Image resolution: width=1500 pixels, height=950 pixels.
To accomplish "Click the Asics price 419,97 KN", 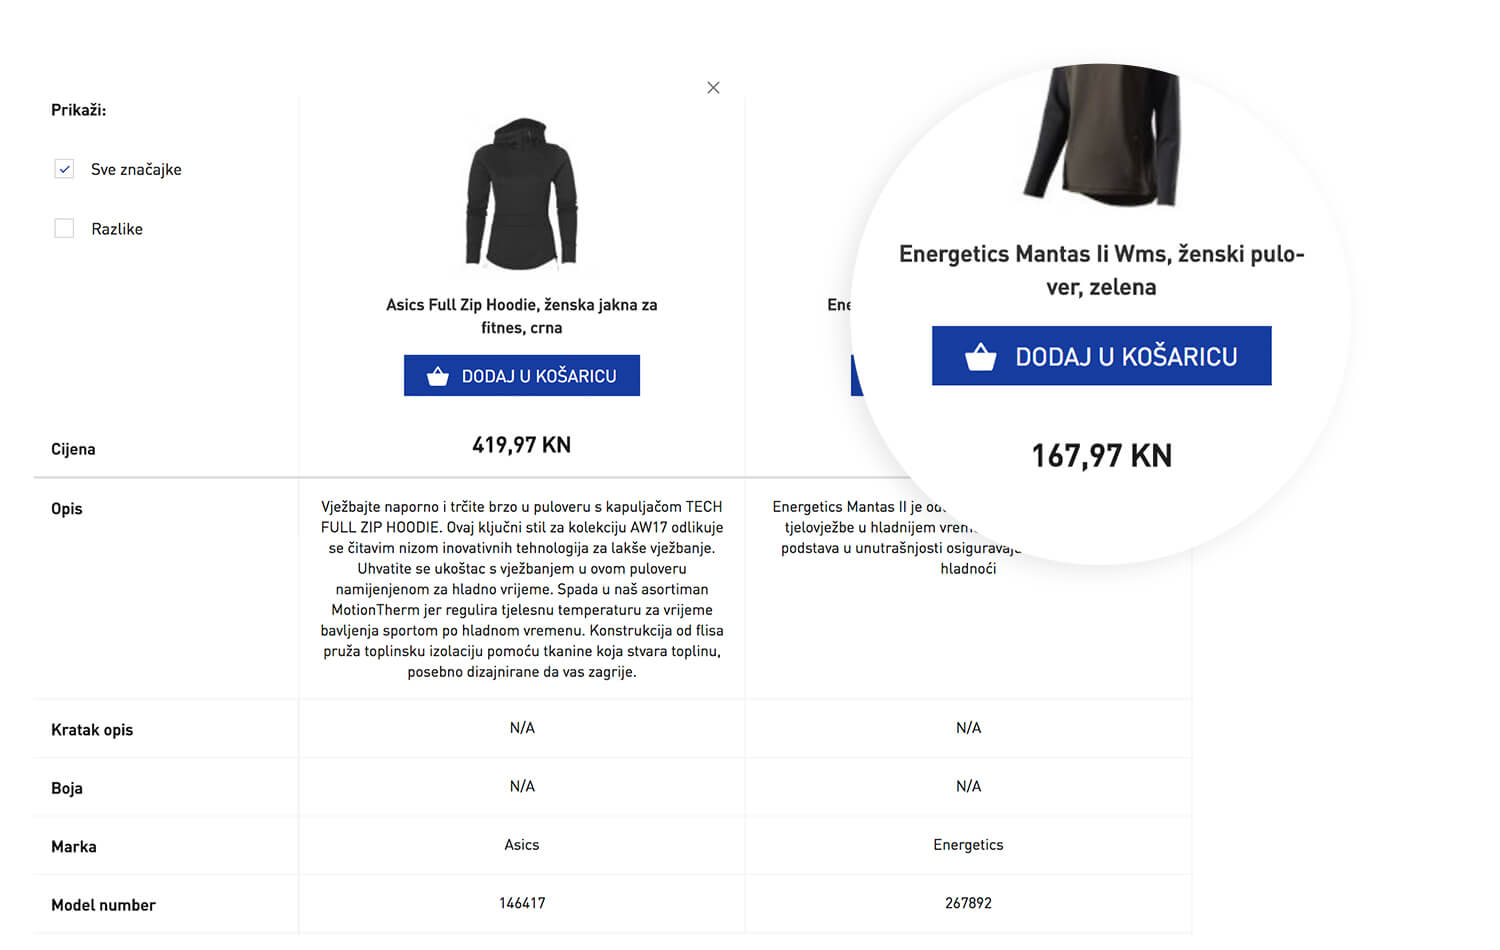I will pyautogui.click(x=521, y=445).
